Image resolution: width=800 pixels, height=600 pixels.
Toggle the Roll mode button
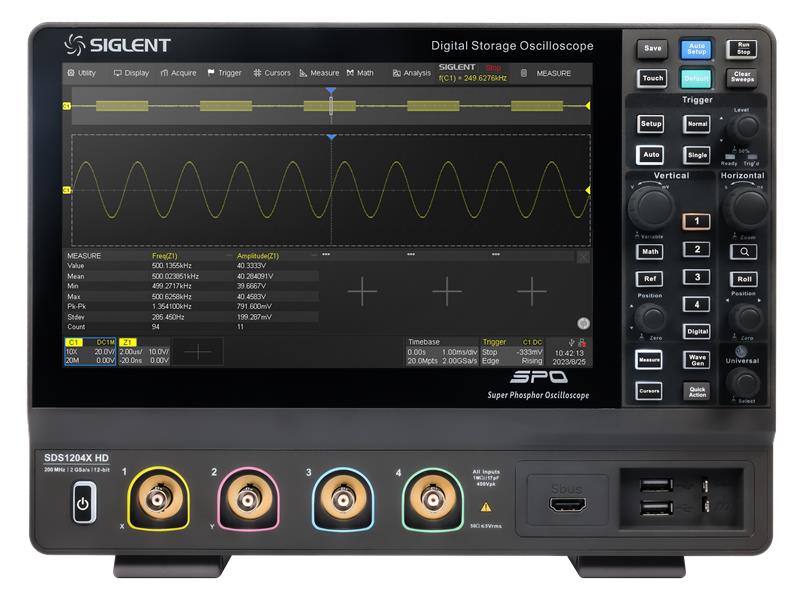(744, 279)
